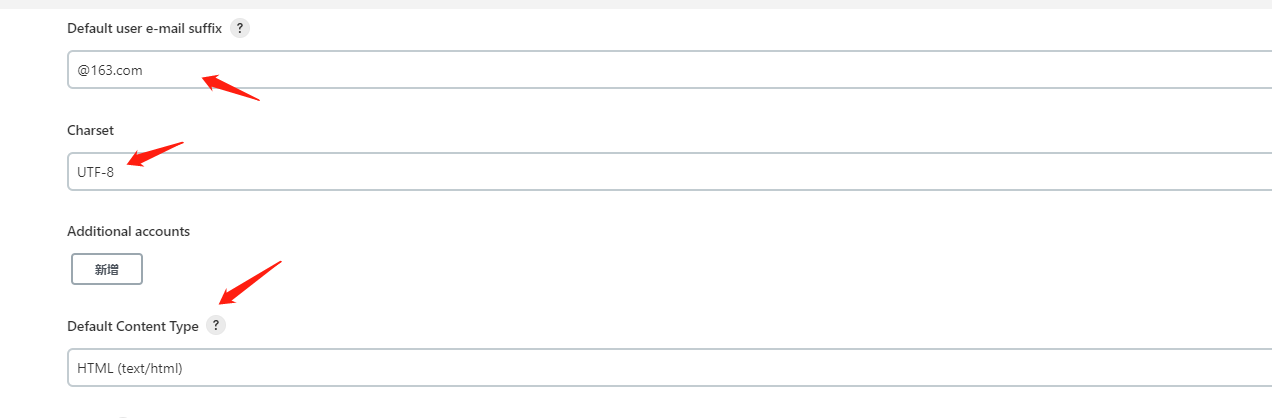This screenshot has height=418, width=1272.
Task: Click the "Default user e-mail suffix" label
Action: coord(144,28)
